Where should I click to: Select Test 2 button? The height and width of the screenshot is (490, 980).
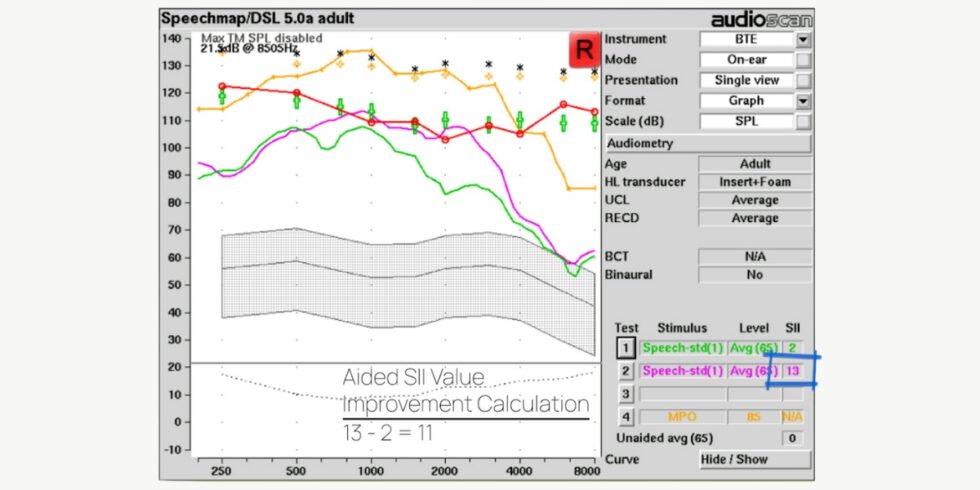pyautogui.click(x=625, y=371)
